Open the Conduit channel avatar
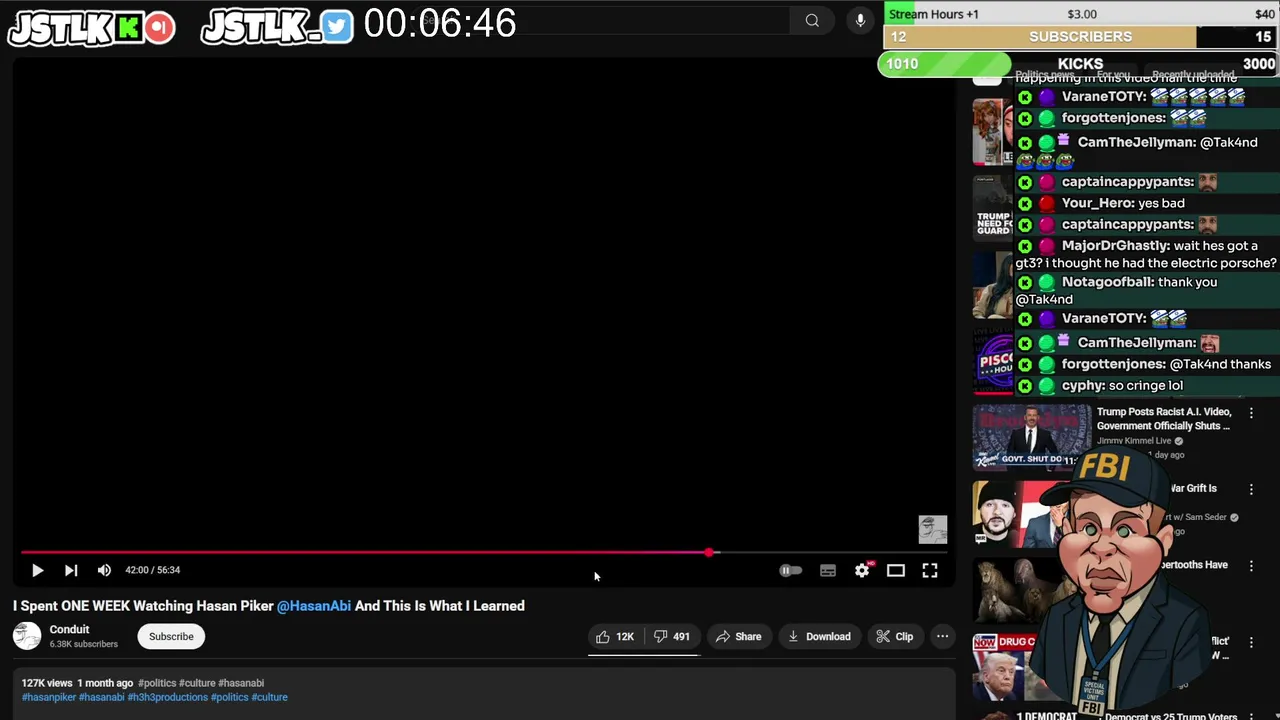The height and width of the screenshot is (720, 1280). pyautogui.click(x=27, y=636)
